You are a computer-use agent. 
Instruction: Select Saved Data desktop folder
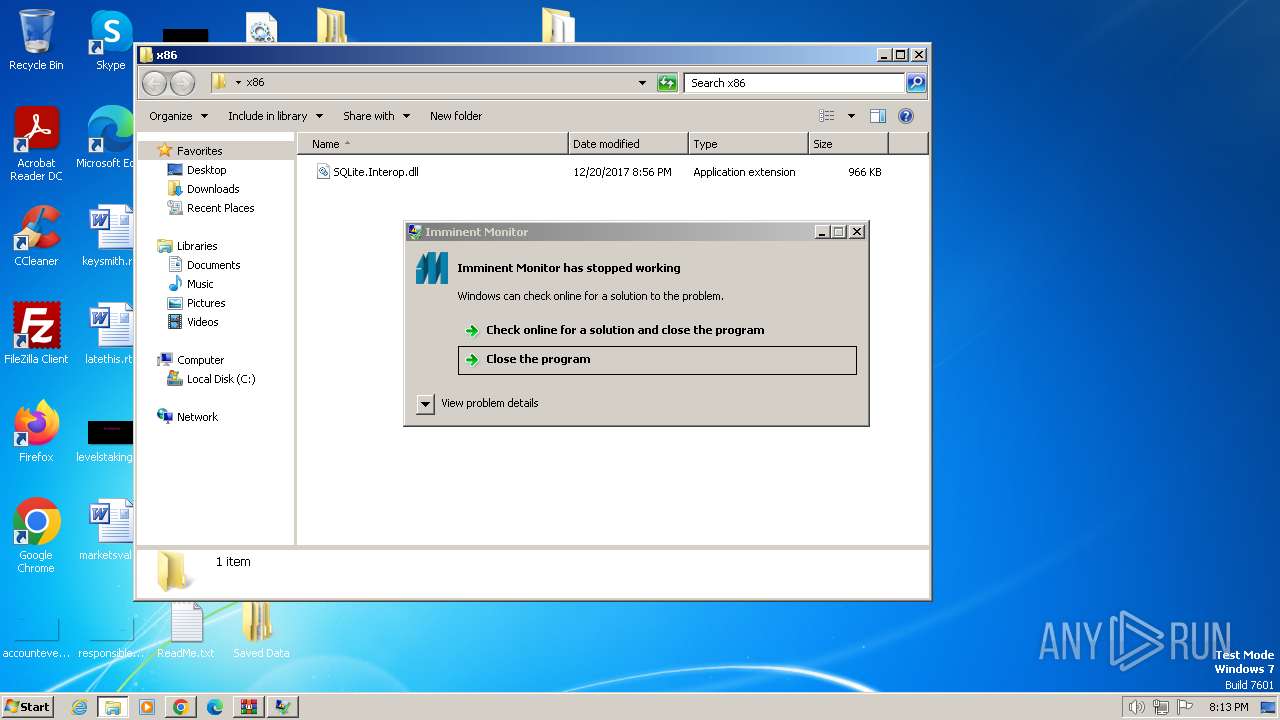(x=260, y=630)
